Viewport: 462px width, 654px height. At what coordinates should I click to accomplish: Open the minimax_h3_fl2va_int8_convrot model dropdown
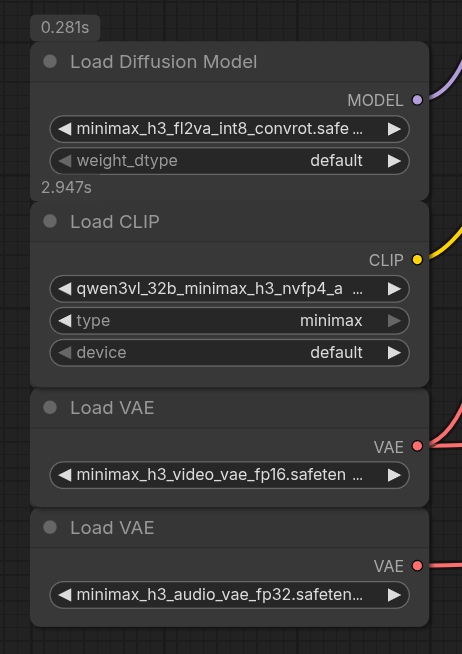point(229,129)
